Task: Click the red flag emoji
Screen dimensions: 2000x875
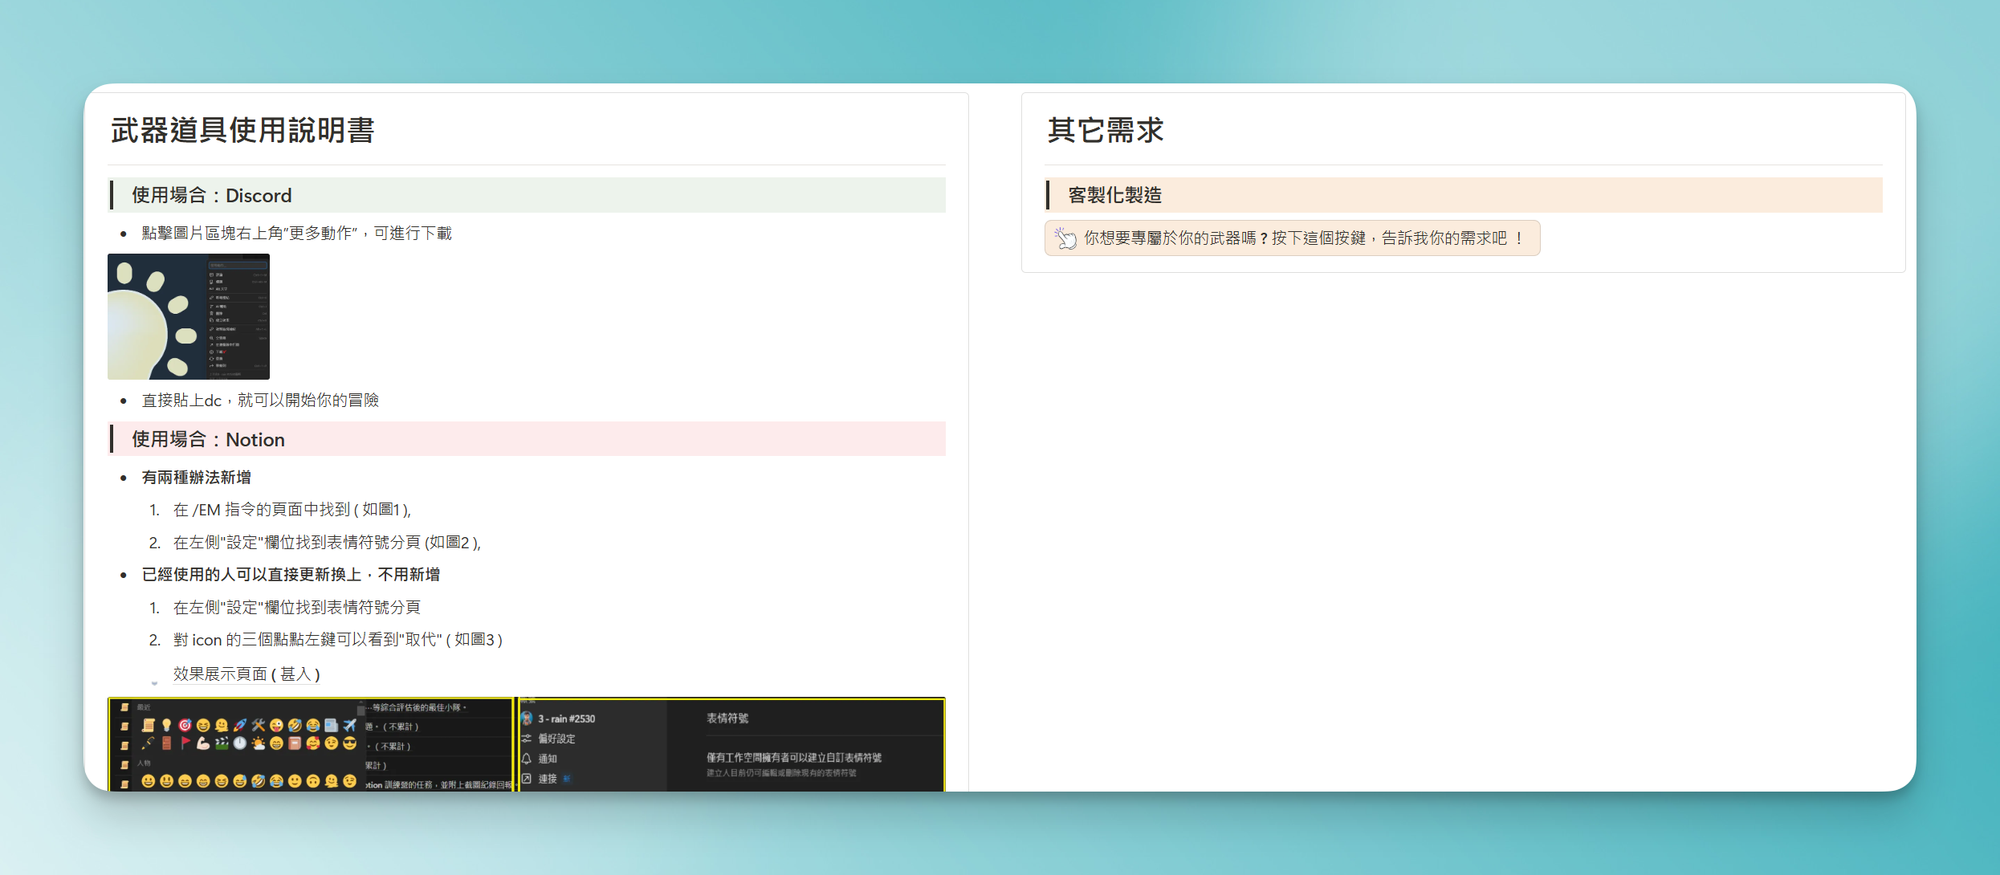Action: click(x=185, y=743)
